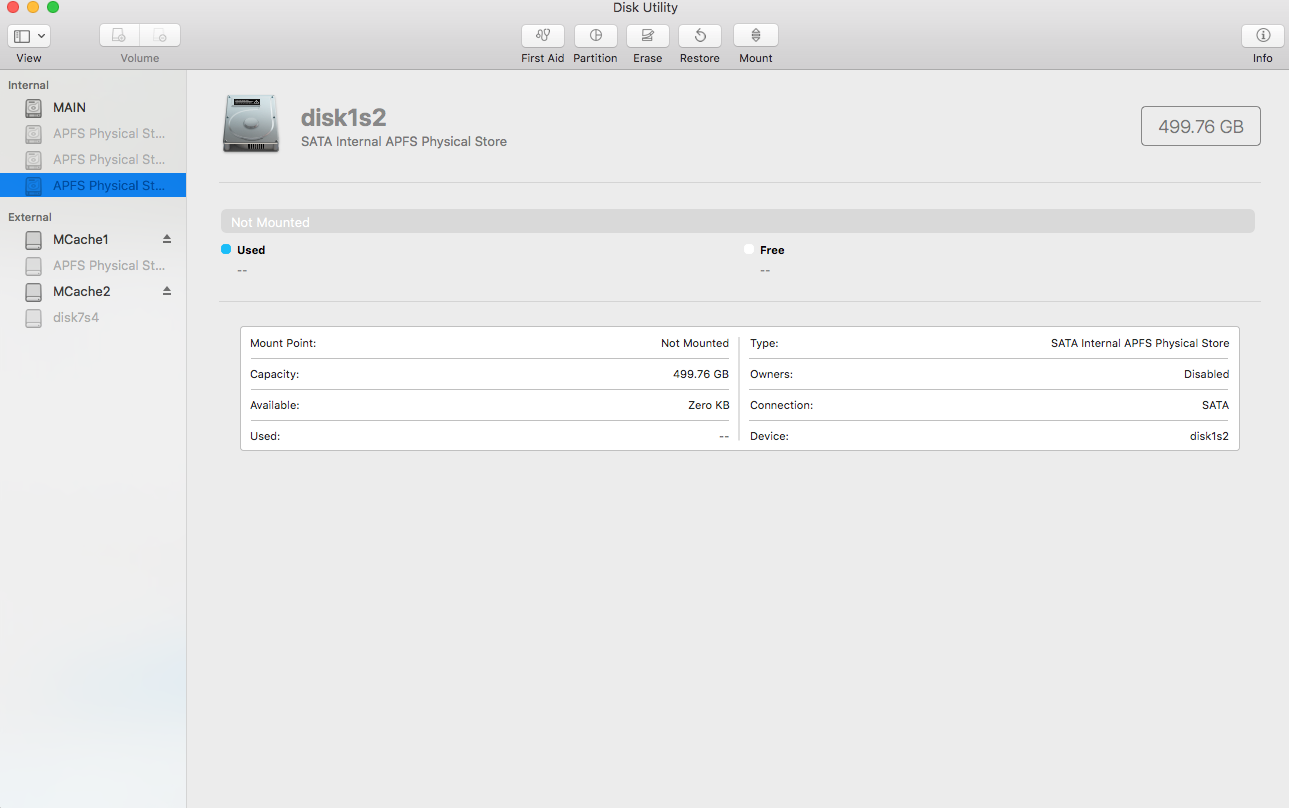
Task: Click the Mount Point label in the table
Action: tap(283, 343)
